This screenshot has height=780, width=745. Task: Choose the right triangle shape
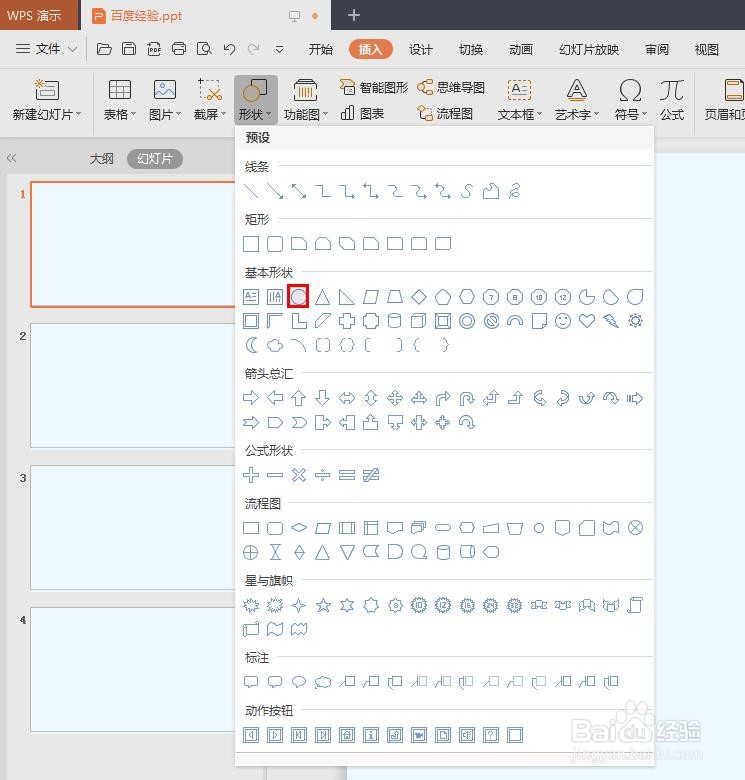(x=346, y=297)
